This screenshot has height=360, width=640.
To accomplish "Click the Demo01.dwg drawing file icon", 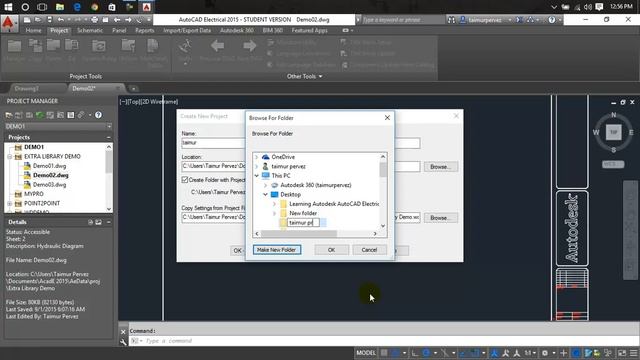I will point(27,166).
